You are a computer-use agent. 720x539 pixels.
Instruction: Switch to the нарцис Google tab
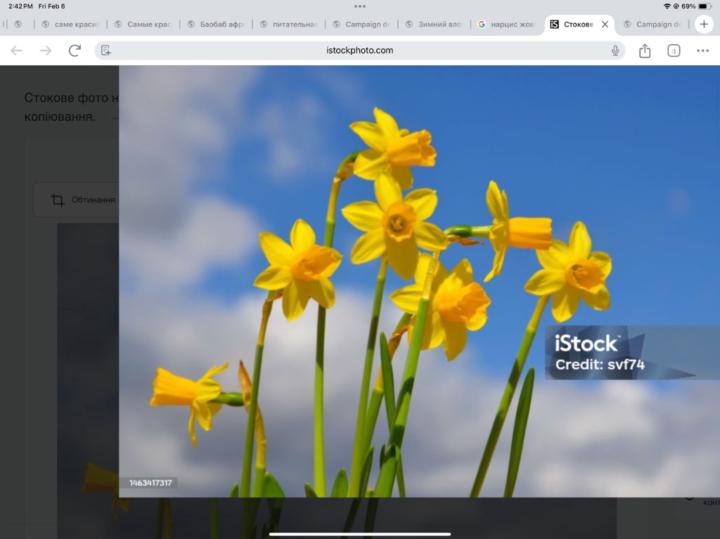[x=507, y=24]
